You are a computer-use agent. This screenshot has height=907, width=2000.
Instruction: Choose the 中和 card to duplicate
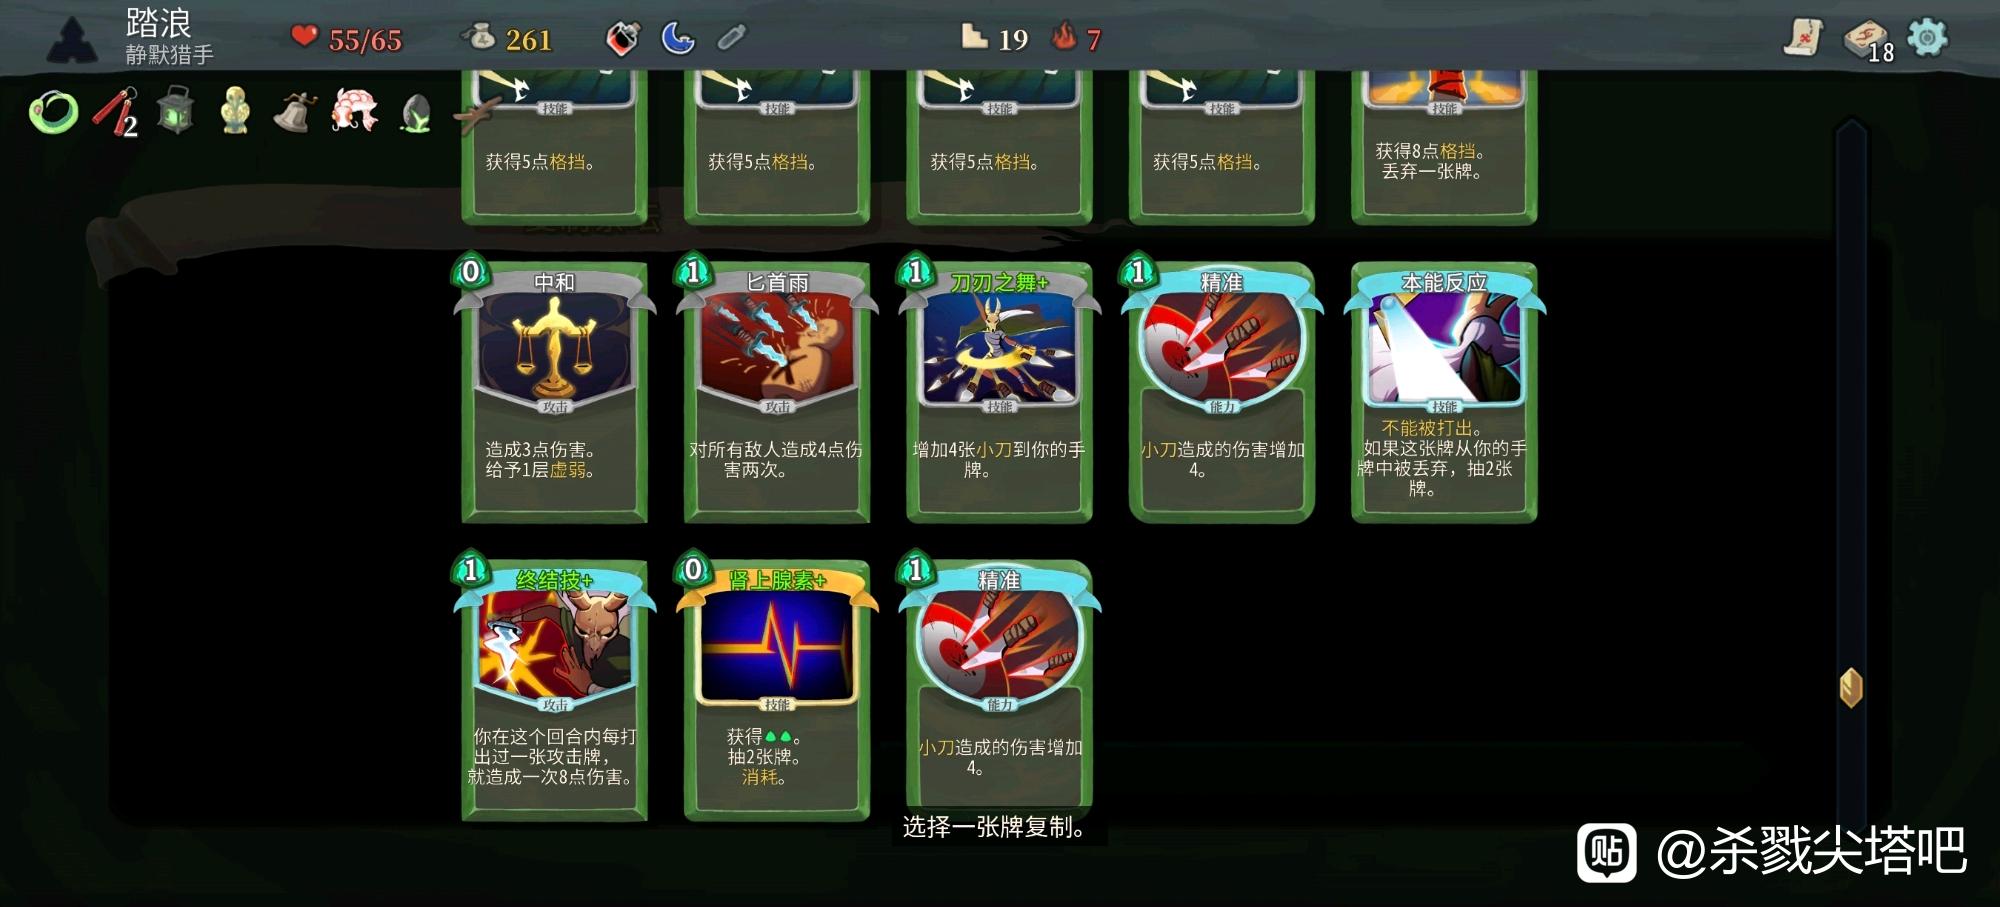[x=554, y=391]
